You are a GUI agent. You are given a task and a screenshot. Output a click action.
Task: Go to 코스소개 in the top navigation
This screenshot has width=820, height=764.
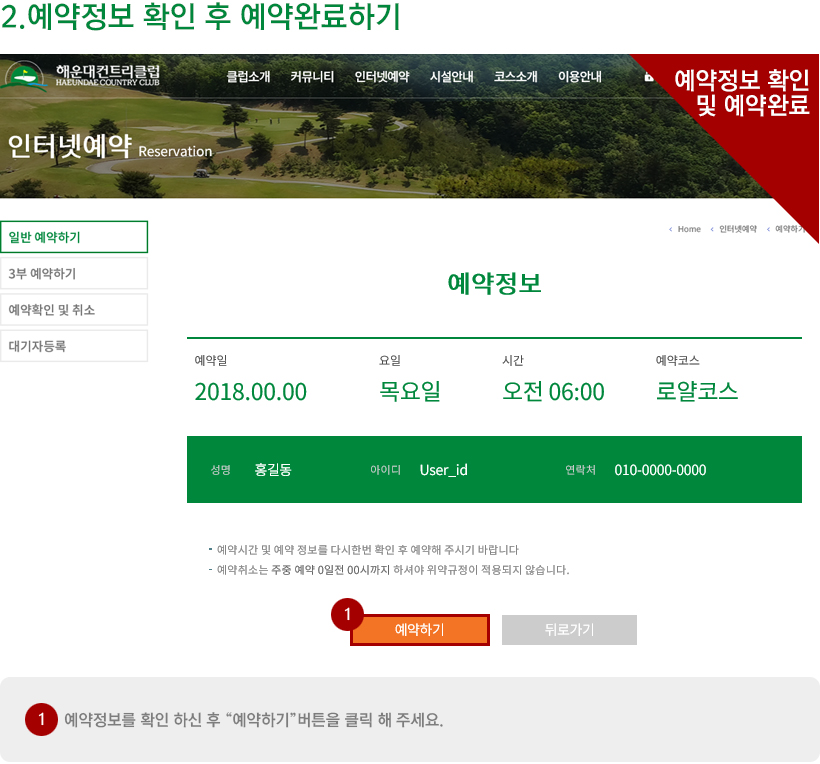[515, 77]
